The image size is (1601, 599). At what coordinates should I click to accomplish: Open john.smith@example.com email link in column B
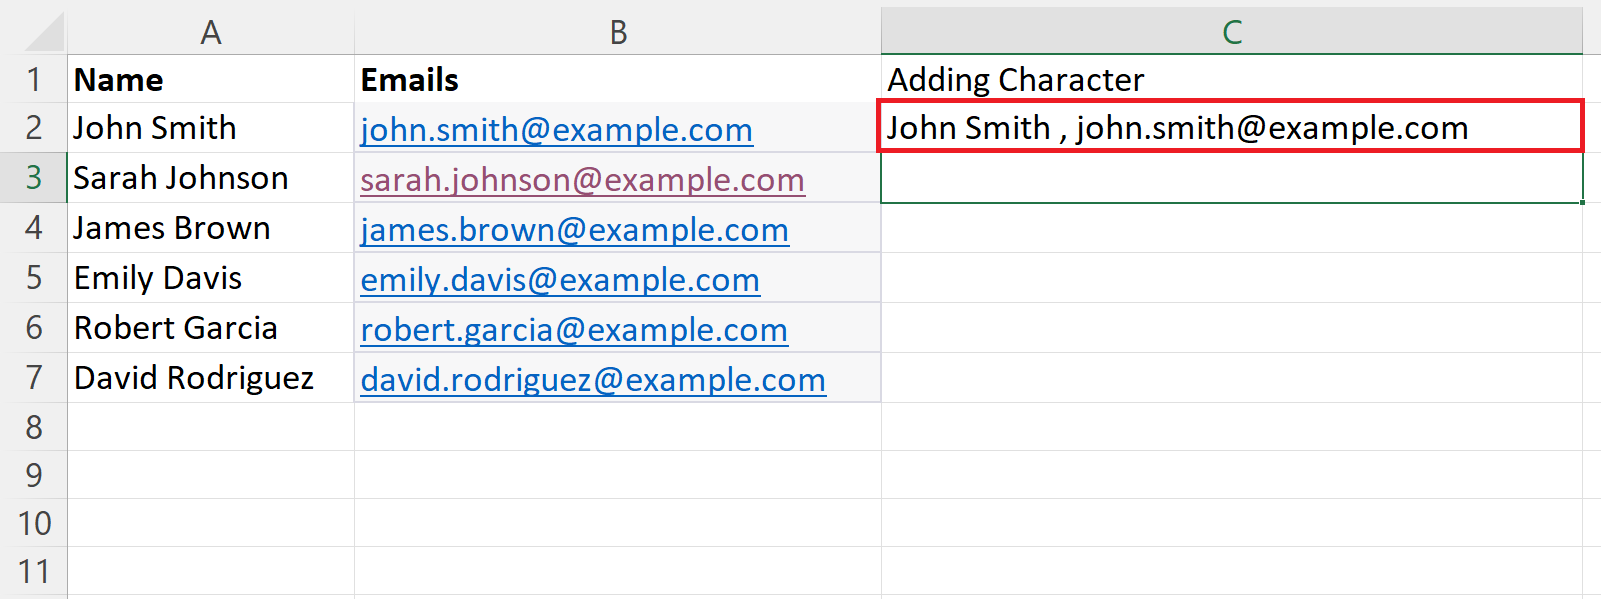click(x=556, y=130)
